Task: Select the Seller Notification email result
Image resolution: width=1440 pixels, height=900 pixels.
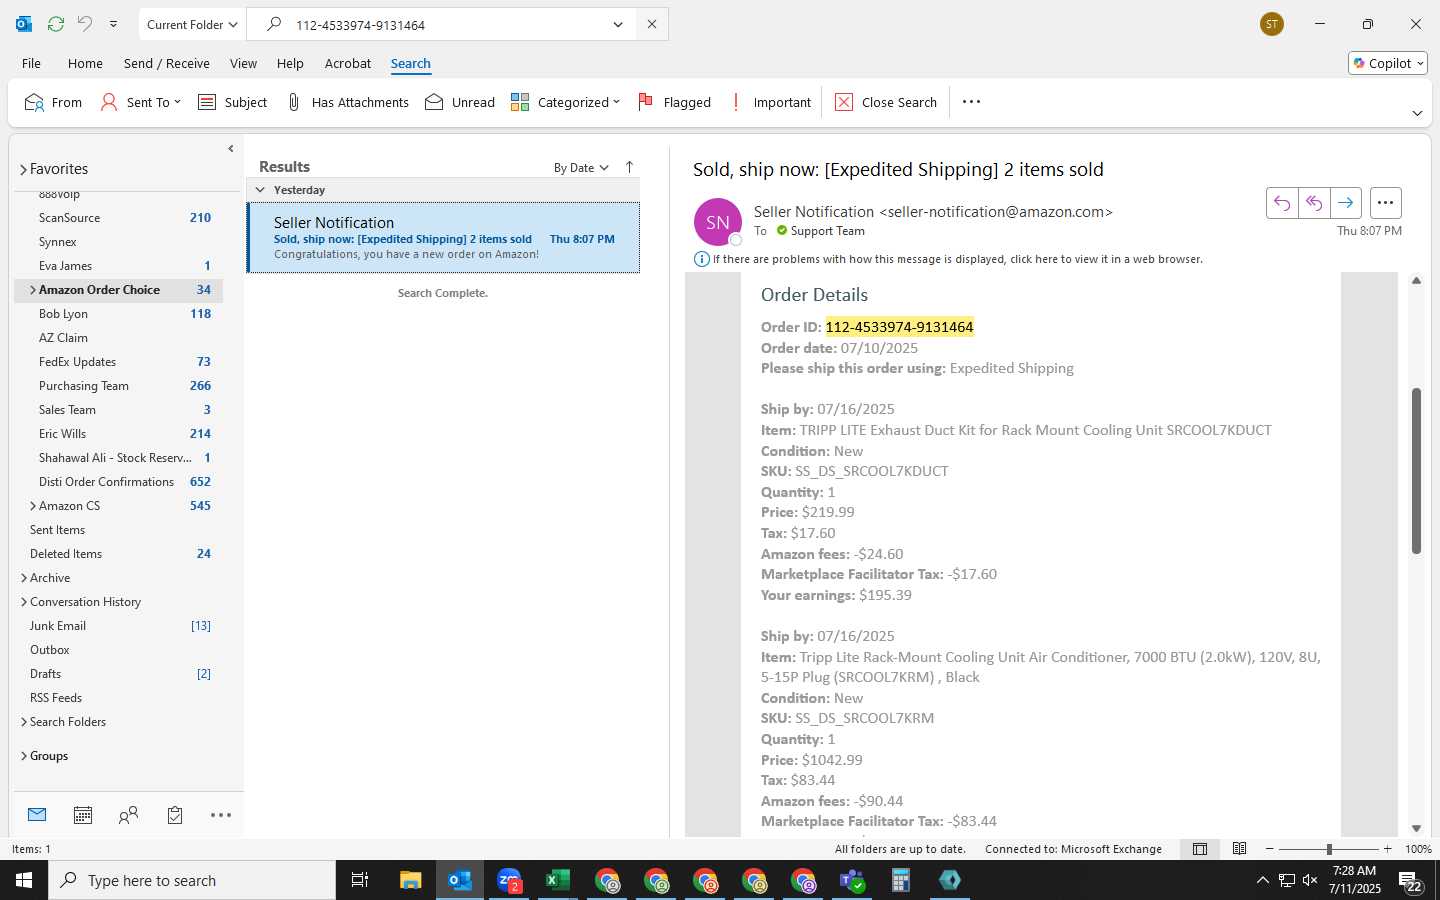Action: point(444,238)
